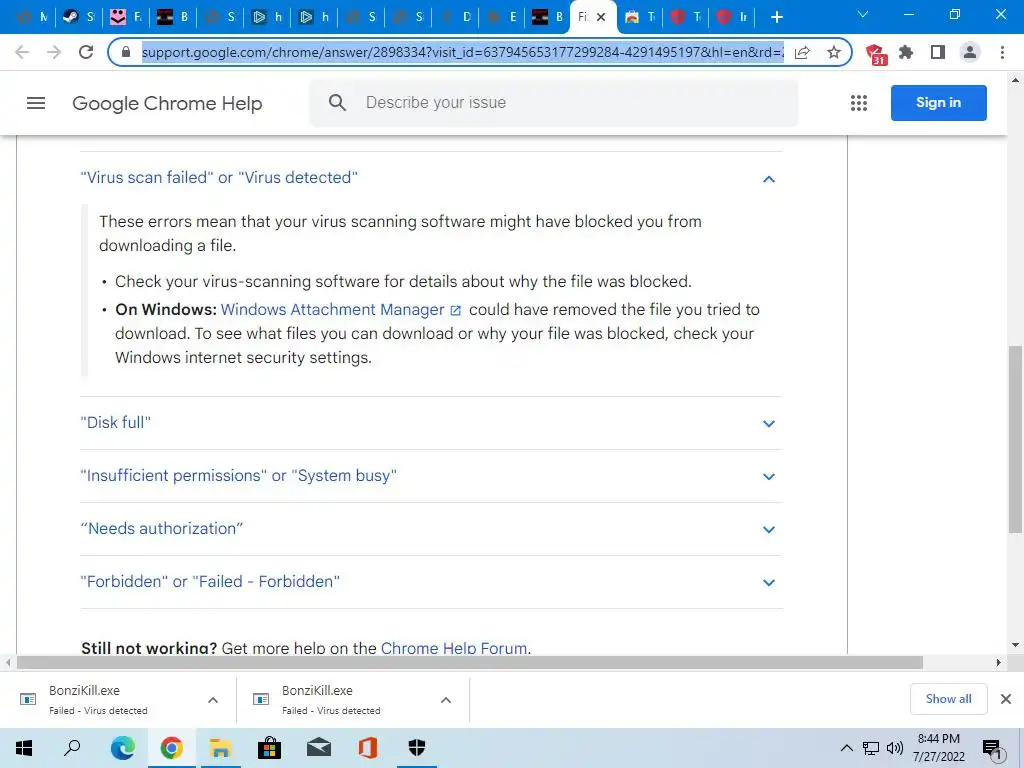Viewport: 1024px width, 768px height.
Task: Open Chrome extensions puzzle menu
Action: (x=906, y=52)
